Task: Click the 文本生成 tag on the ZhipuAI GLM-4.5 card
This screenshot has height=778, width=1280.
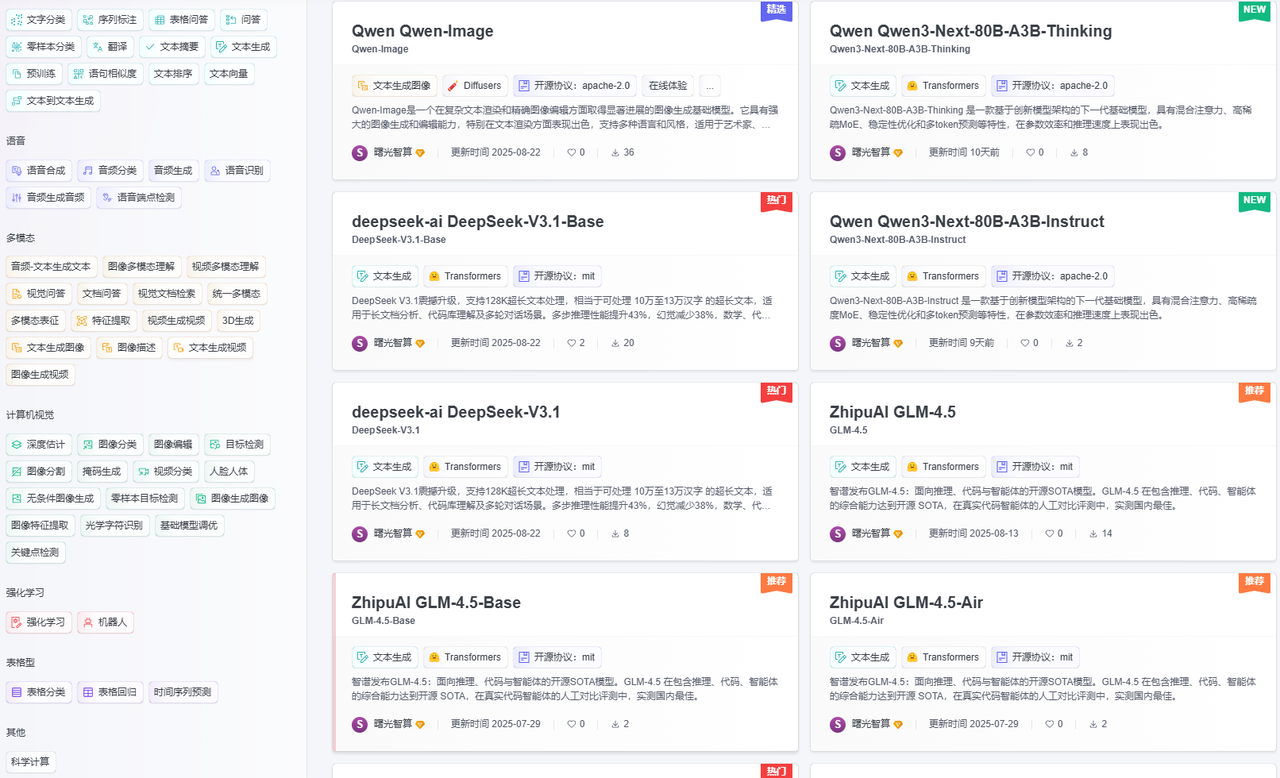Action: (862, 467)
